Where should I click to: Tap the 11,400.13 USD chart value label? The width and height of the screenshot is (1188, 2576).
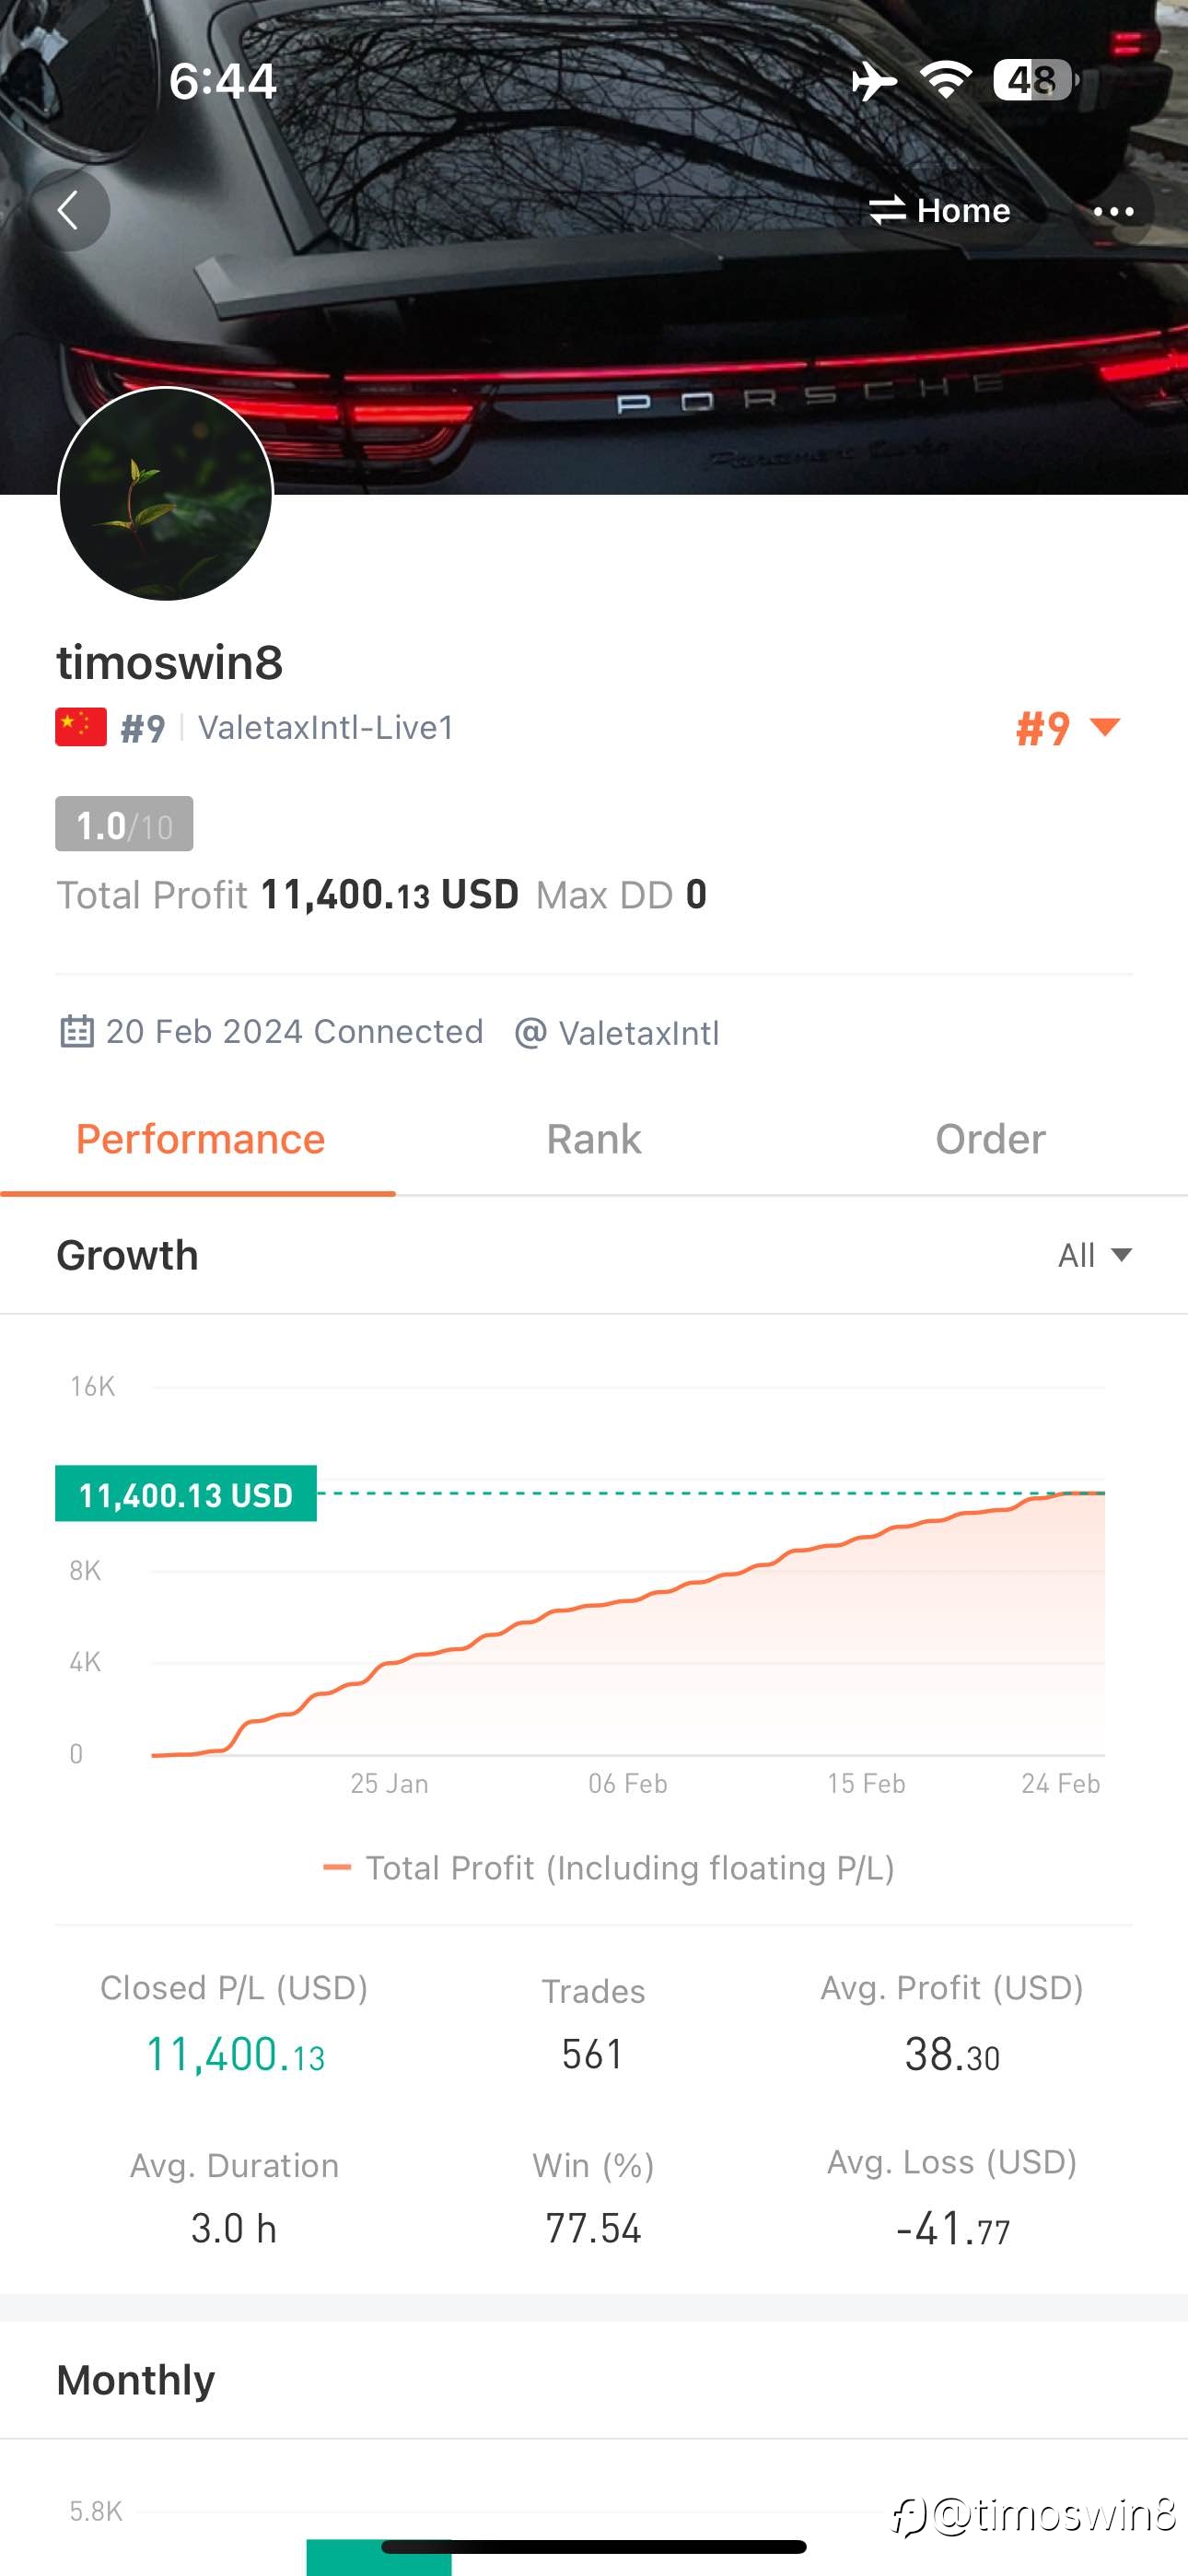click(x=186, y=1494)
